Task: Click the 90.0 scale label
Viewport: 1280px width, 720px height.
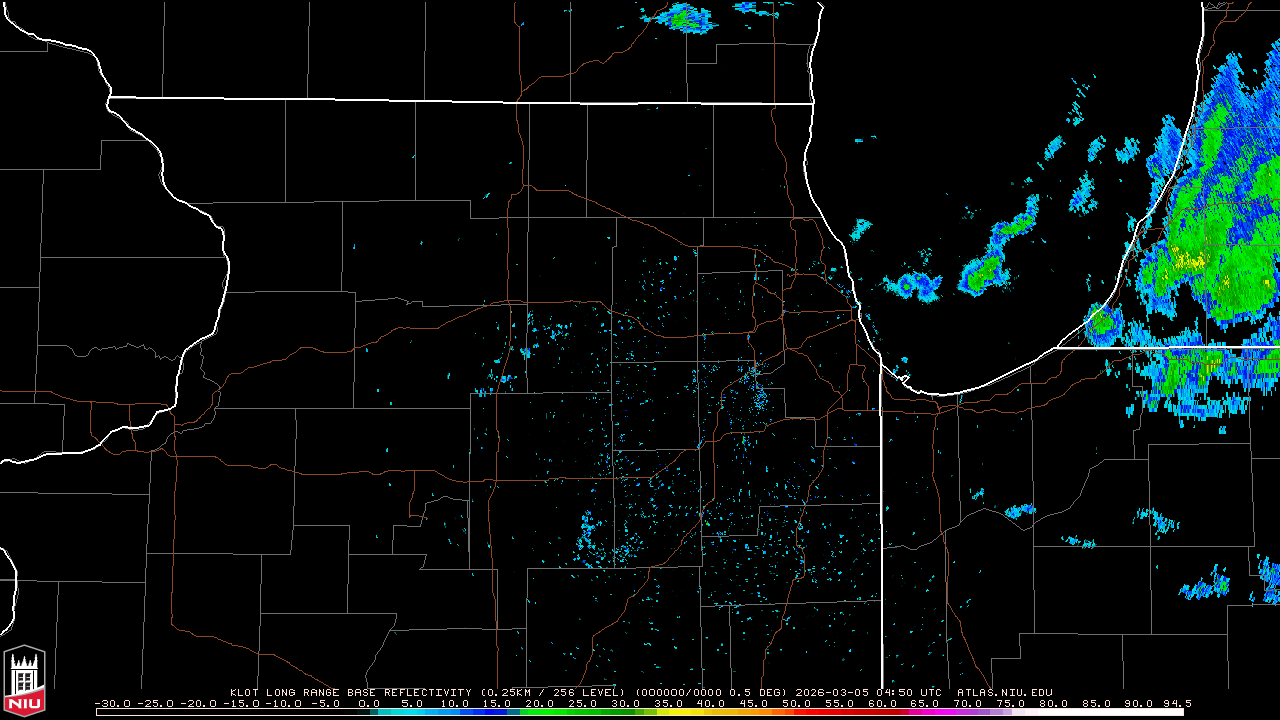Action: pyautogui.click(x=1139, y=703)
